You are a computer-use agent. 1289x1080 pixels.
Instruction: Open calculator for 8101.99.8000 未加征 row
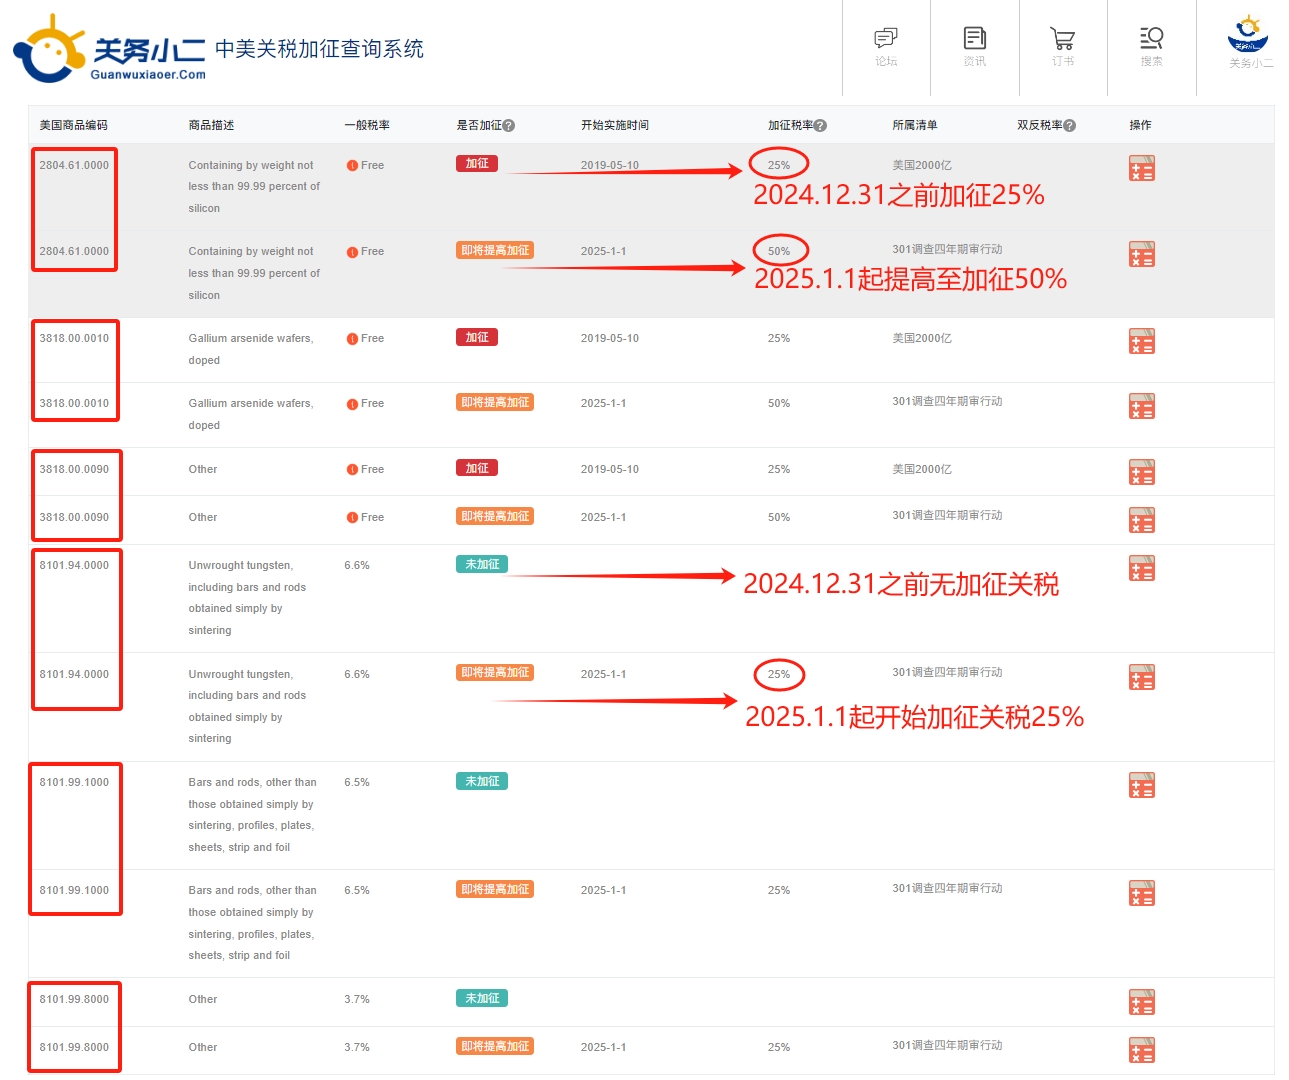[1141, 1001]
